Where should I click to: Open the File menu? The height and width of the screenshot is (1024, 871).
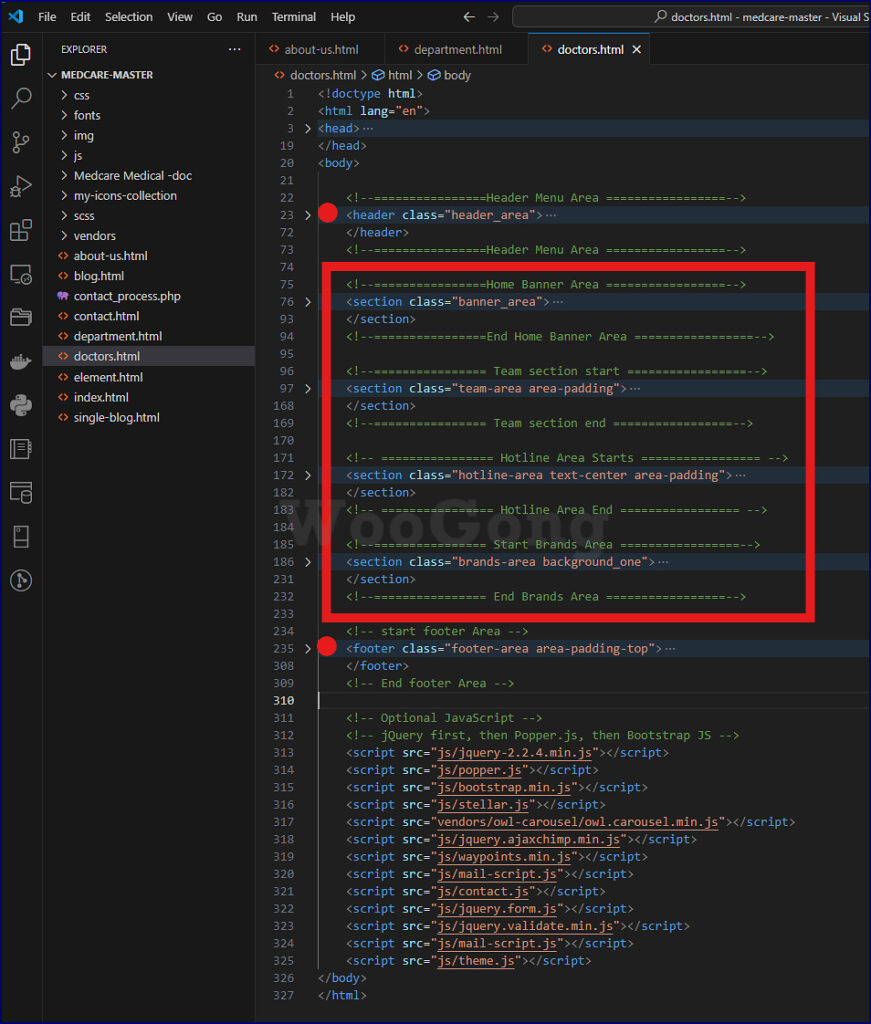(47, 17)
